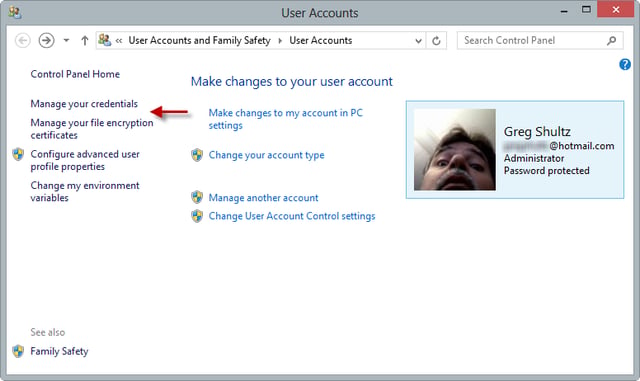
Task: Open 'User Accounts and Family Safety' breadcrumb
Action: [200, 40]
